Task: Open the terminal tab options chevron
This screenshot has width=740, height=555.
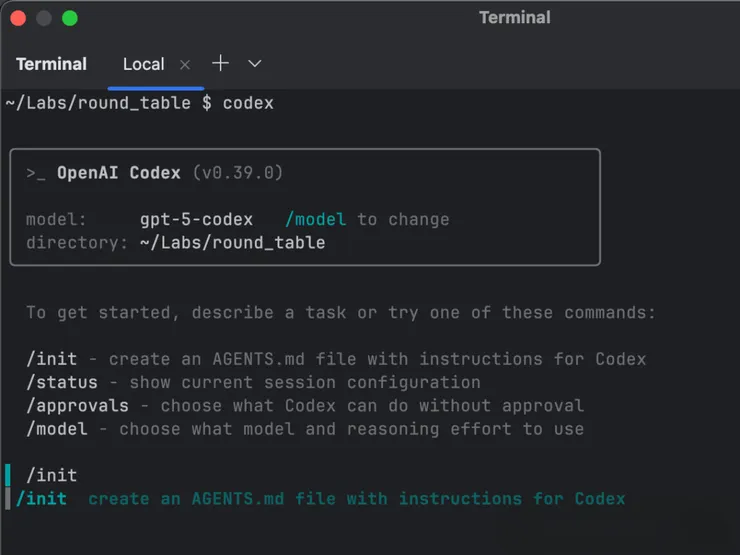Action: [255, 64]
